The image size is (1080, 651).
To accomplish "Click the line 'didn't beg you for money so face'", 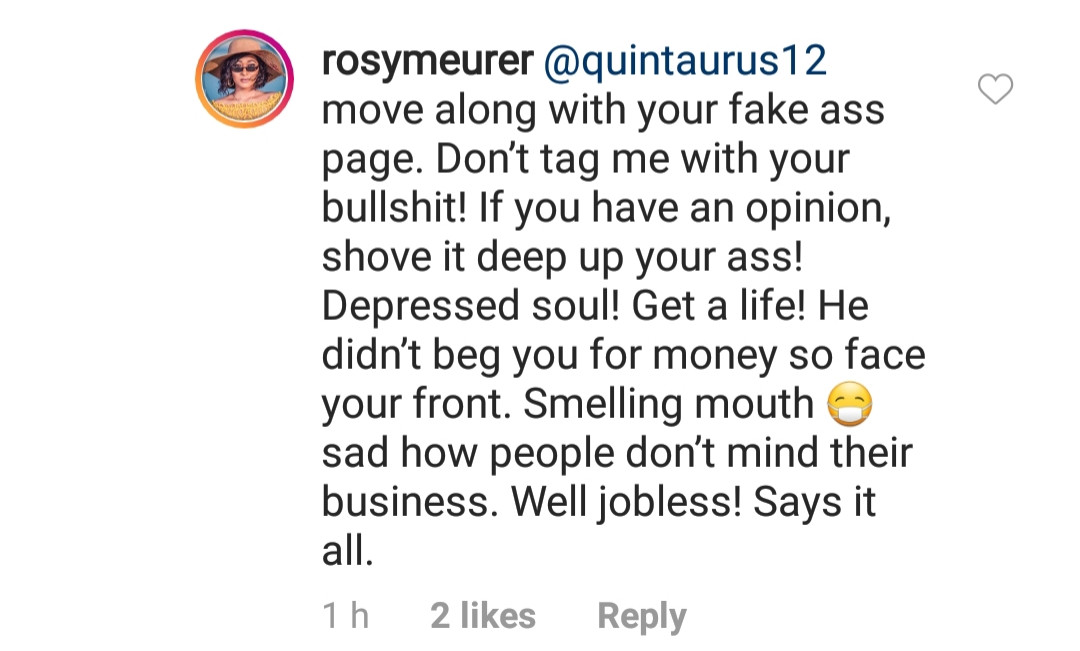I will coord(623,355).
